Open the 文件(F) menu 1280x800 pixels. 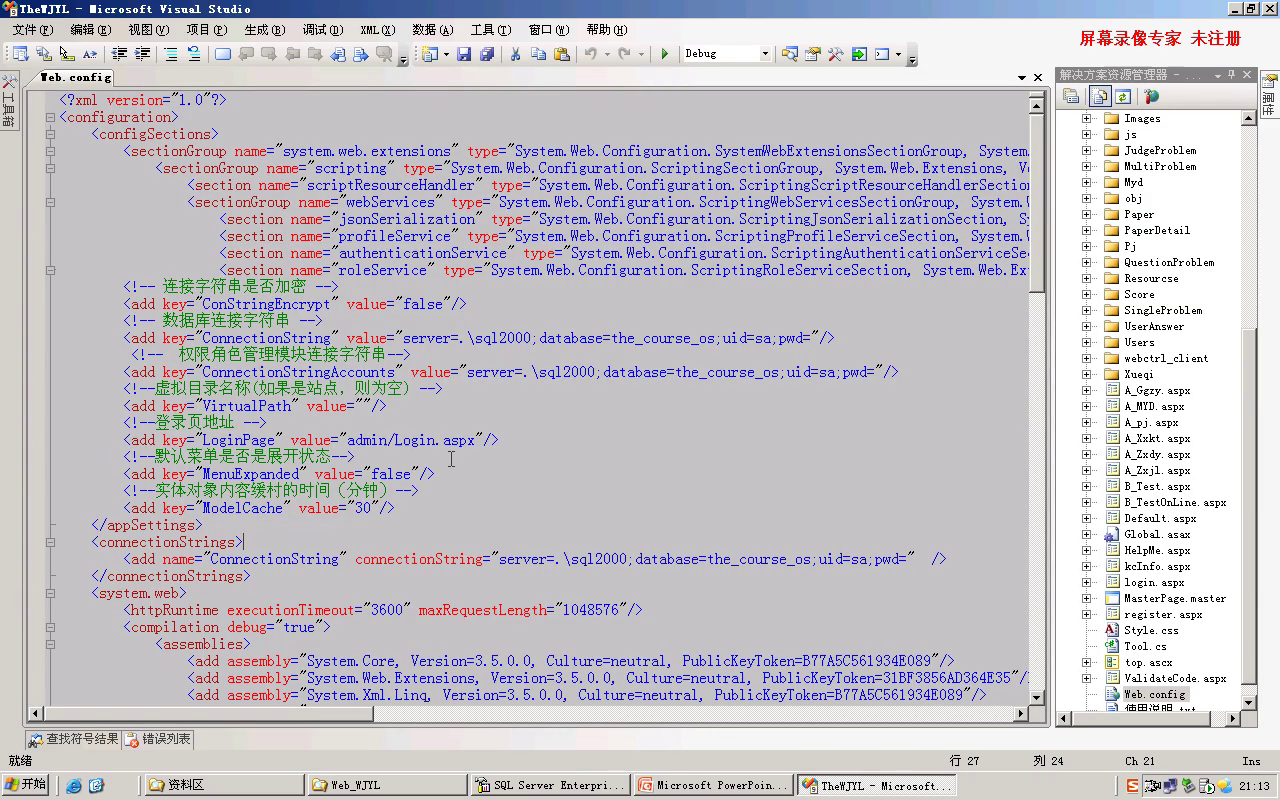click(32, 30)
